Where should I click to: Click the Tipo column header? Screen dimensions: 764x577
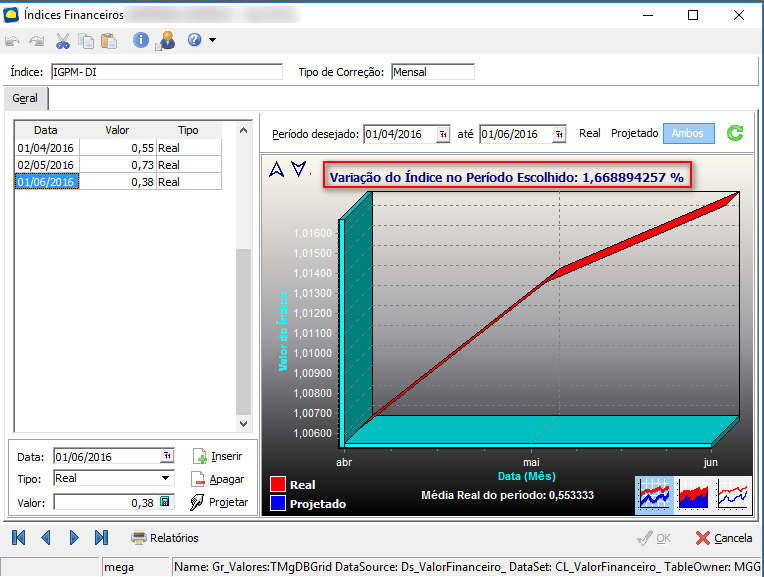188,130
